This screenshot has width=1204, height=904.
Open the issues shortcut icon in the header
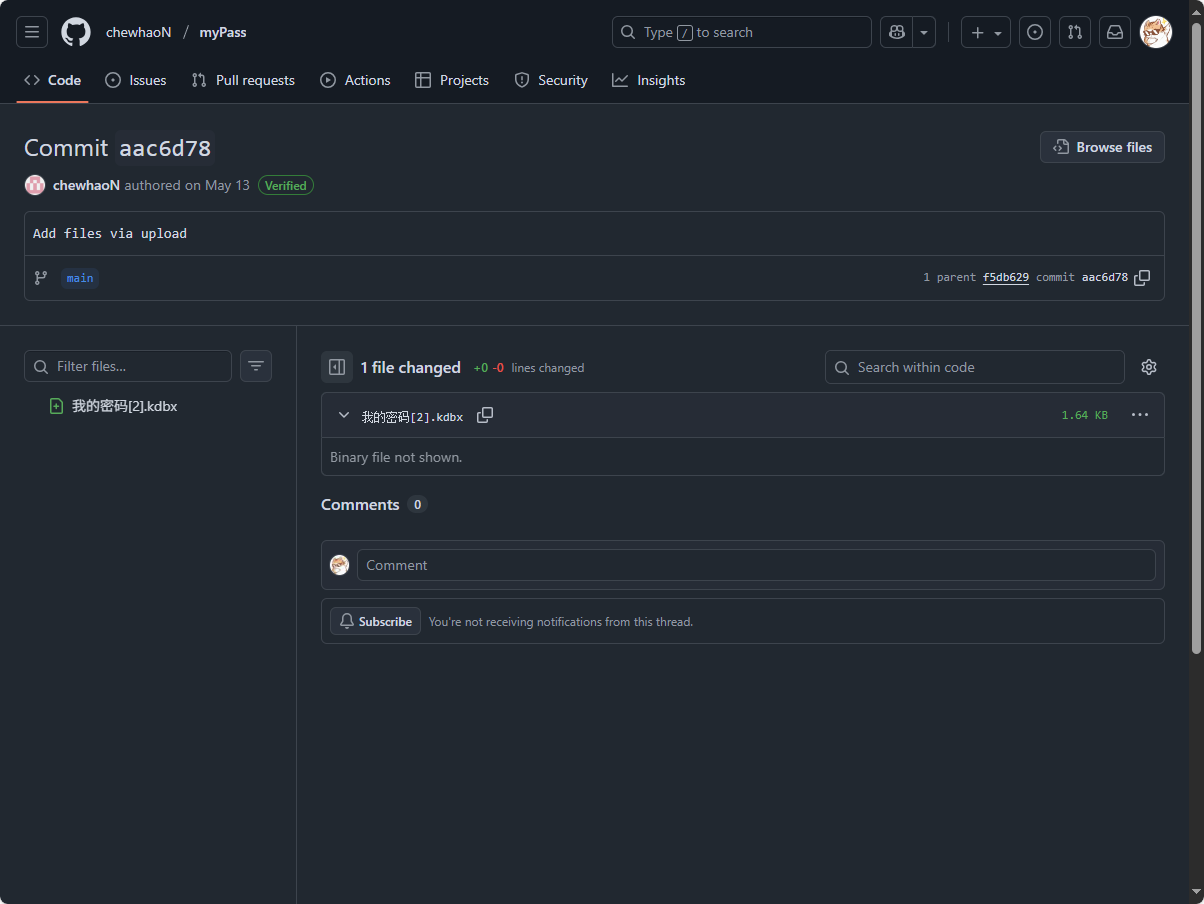(x=1035, y=32)
